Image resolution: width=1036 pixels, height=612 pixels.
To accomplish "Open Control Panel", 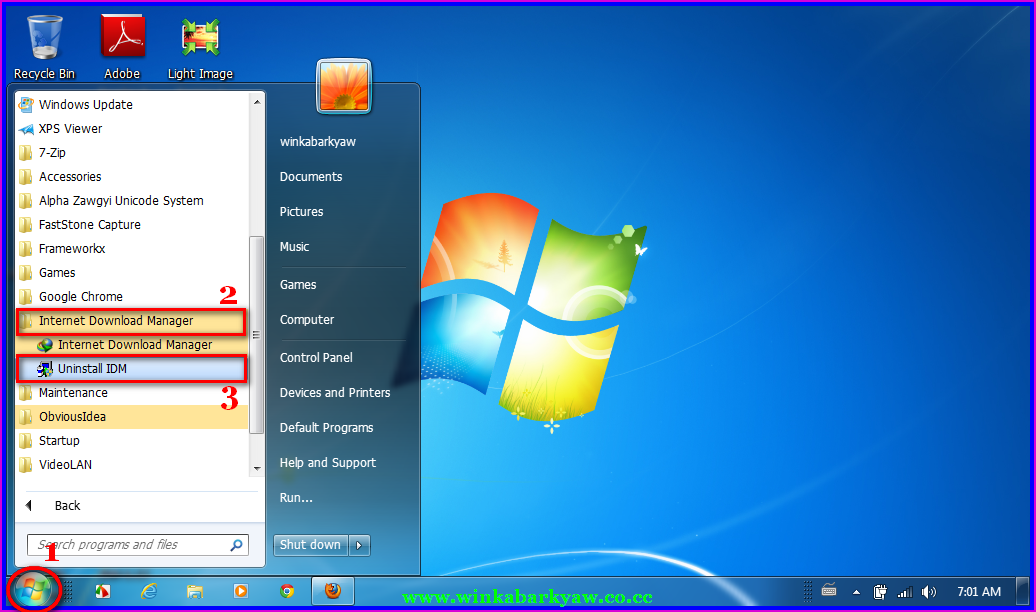I will [x=316, y=358].
